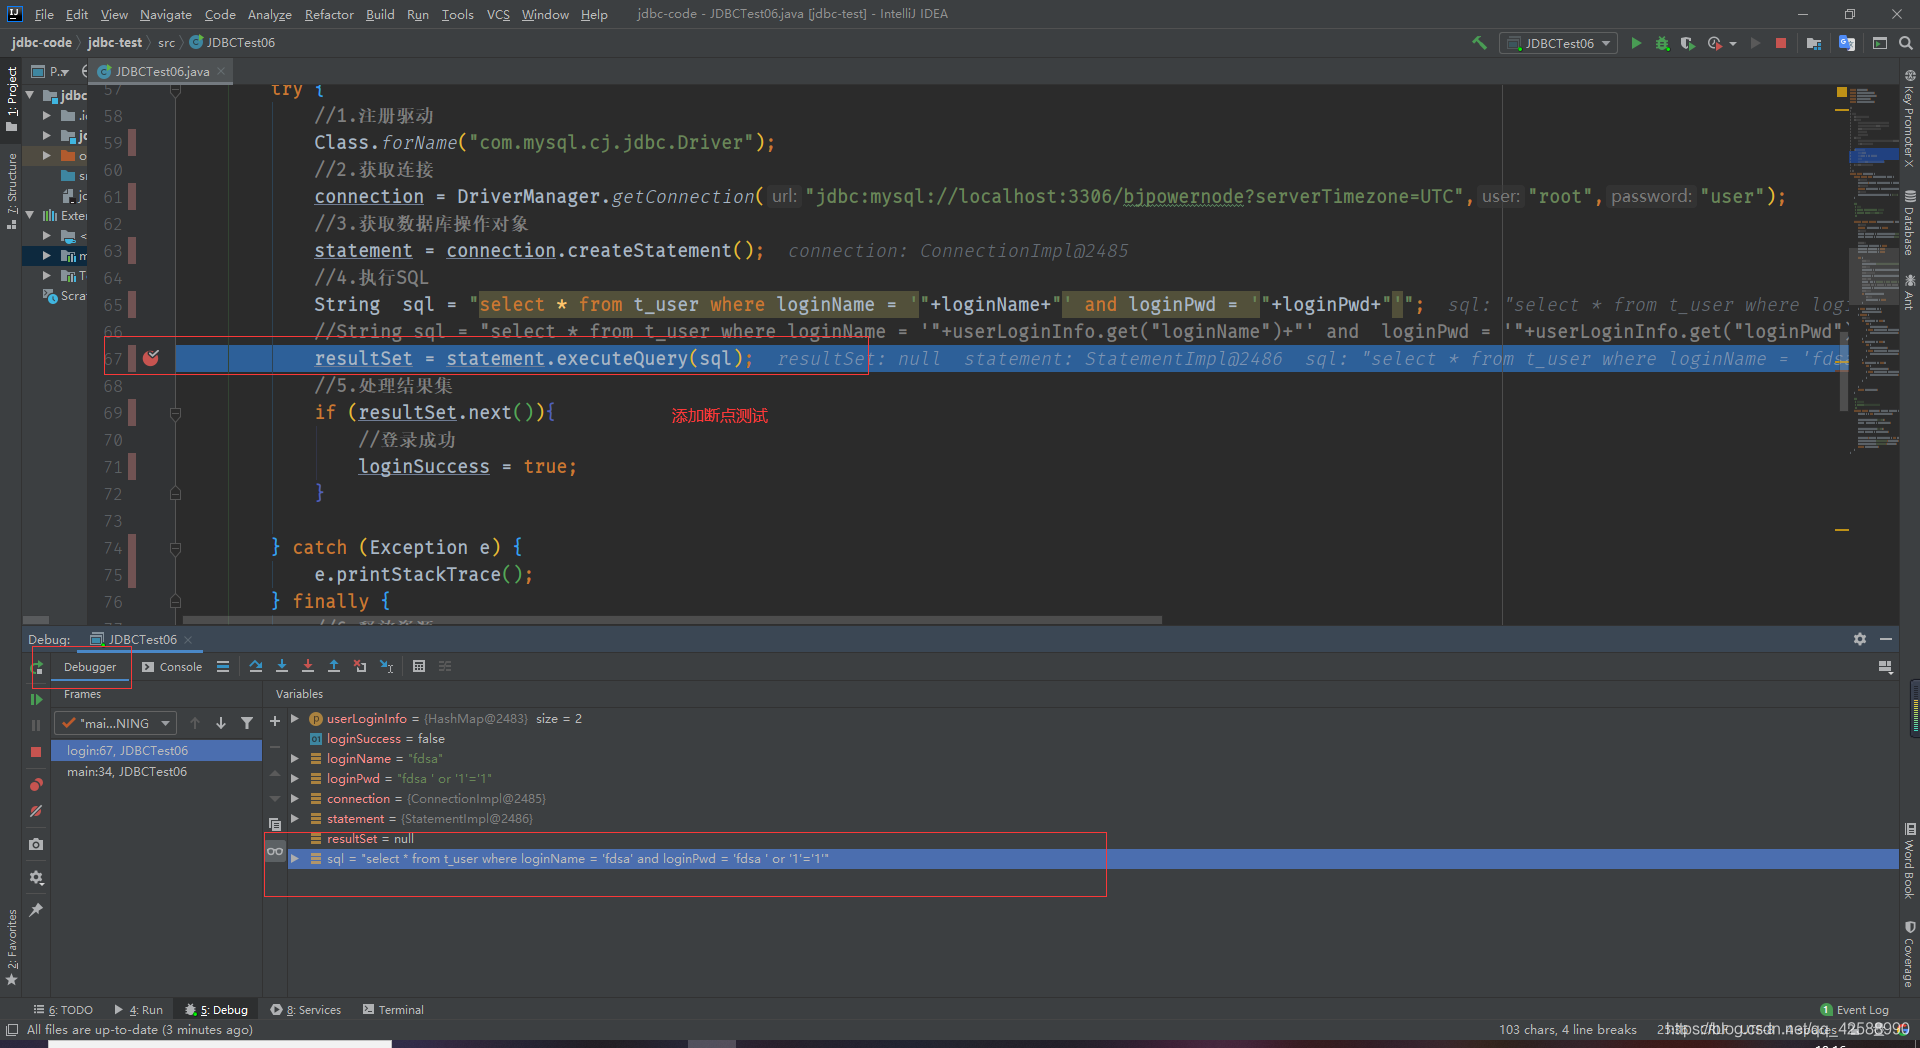Viewport: 1920px width, 1048px height.
Task: Expand the profiler options dropdown arrow
Action: coord(1733,43)
